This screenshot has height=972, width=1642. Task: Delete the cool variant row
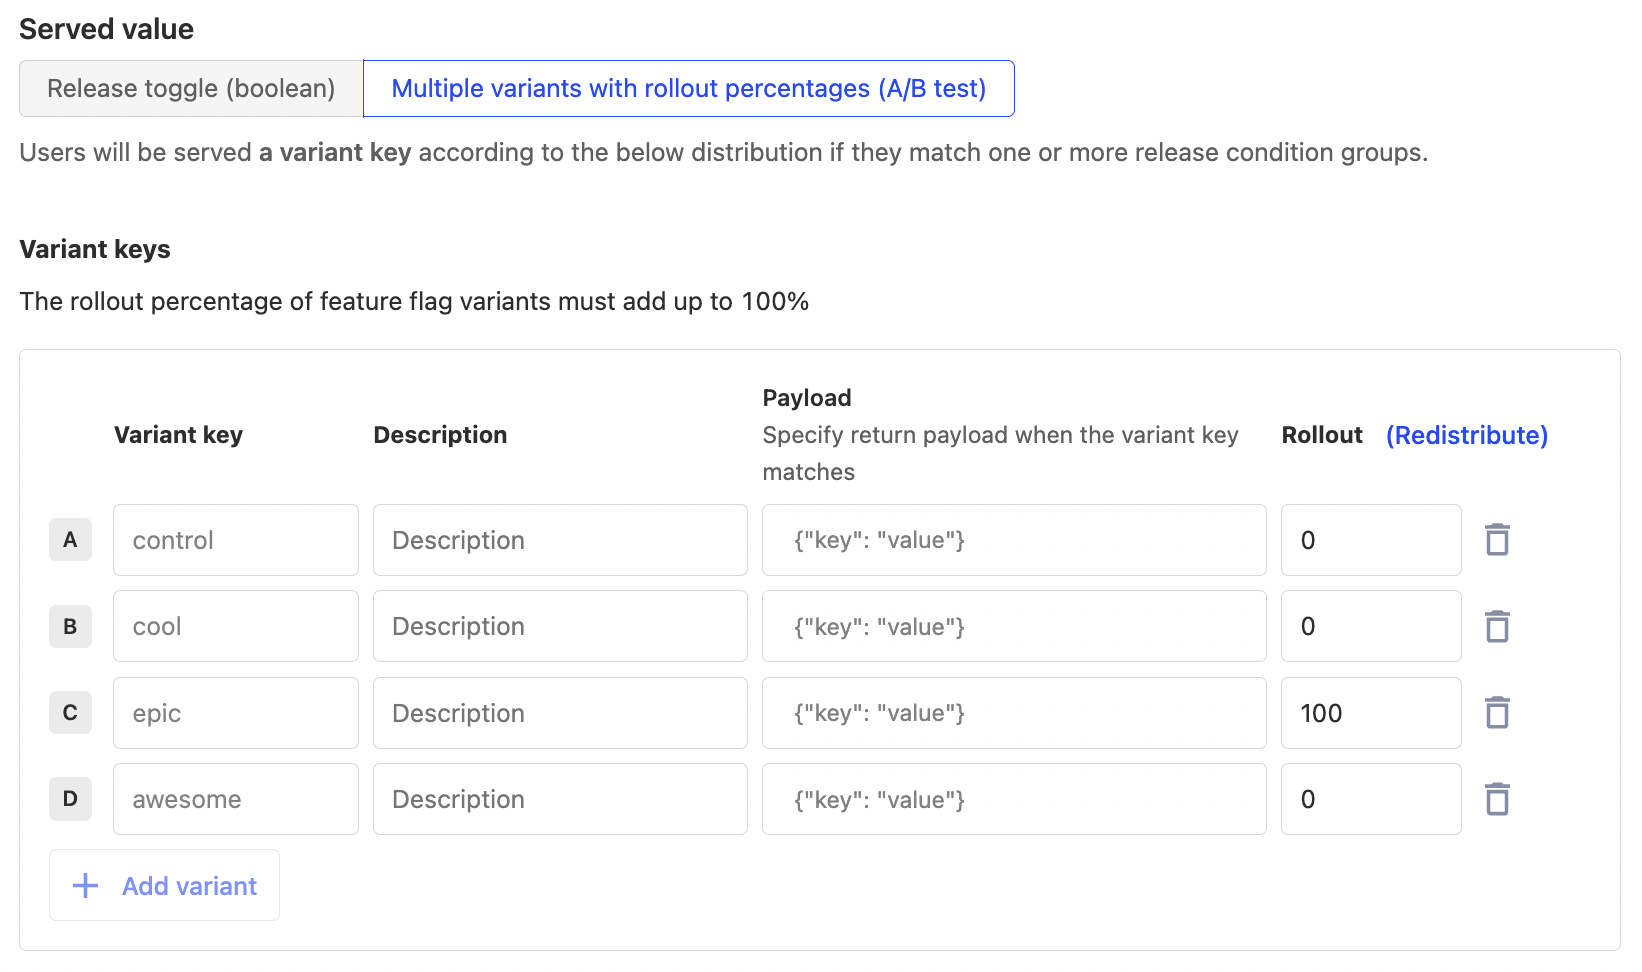click(1497, 627)
